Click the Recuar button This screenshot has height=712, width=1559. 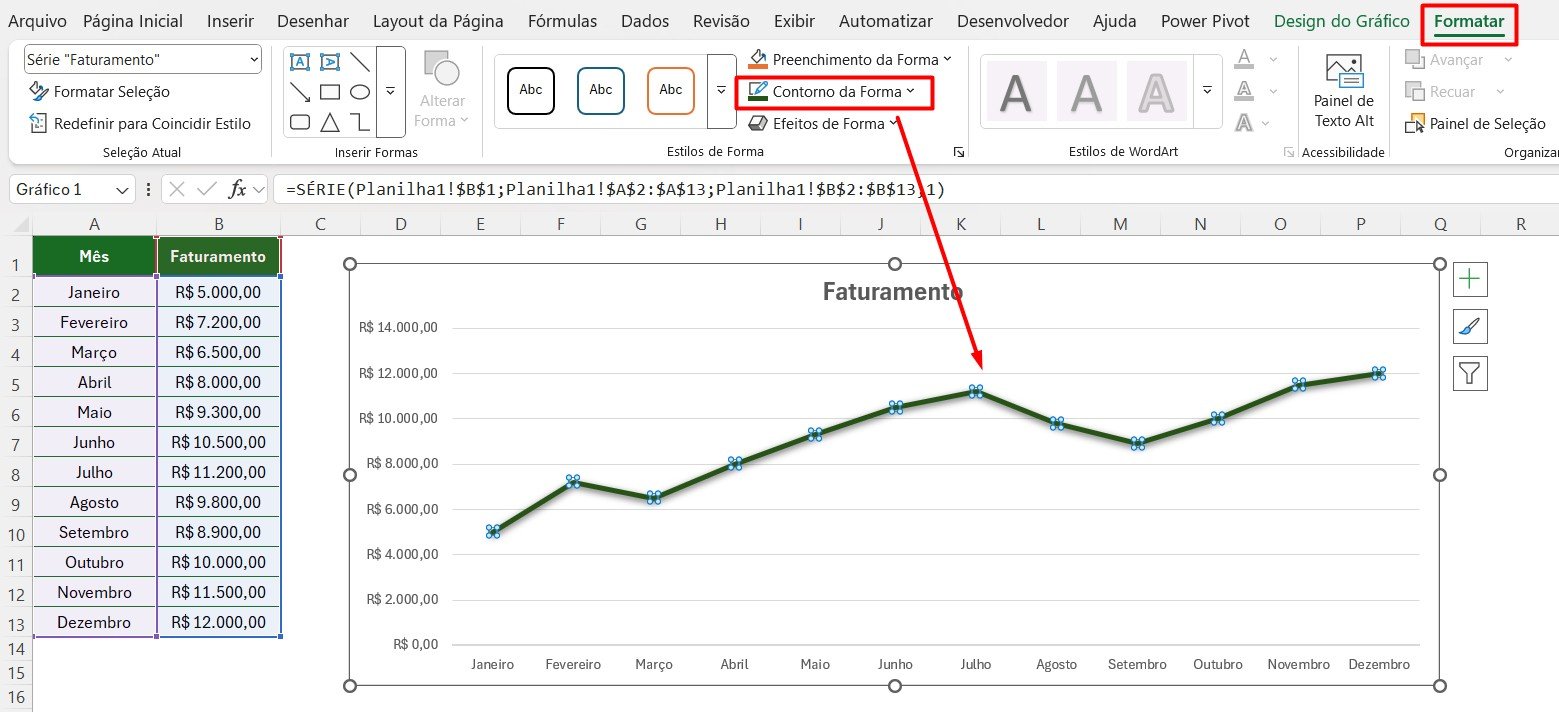click(1455, 92)
